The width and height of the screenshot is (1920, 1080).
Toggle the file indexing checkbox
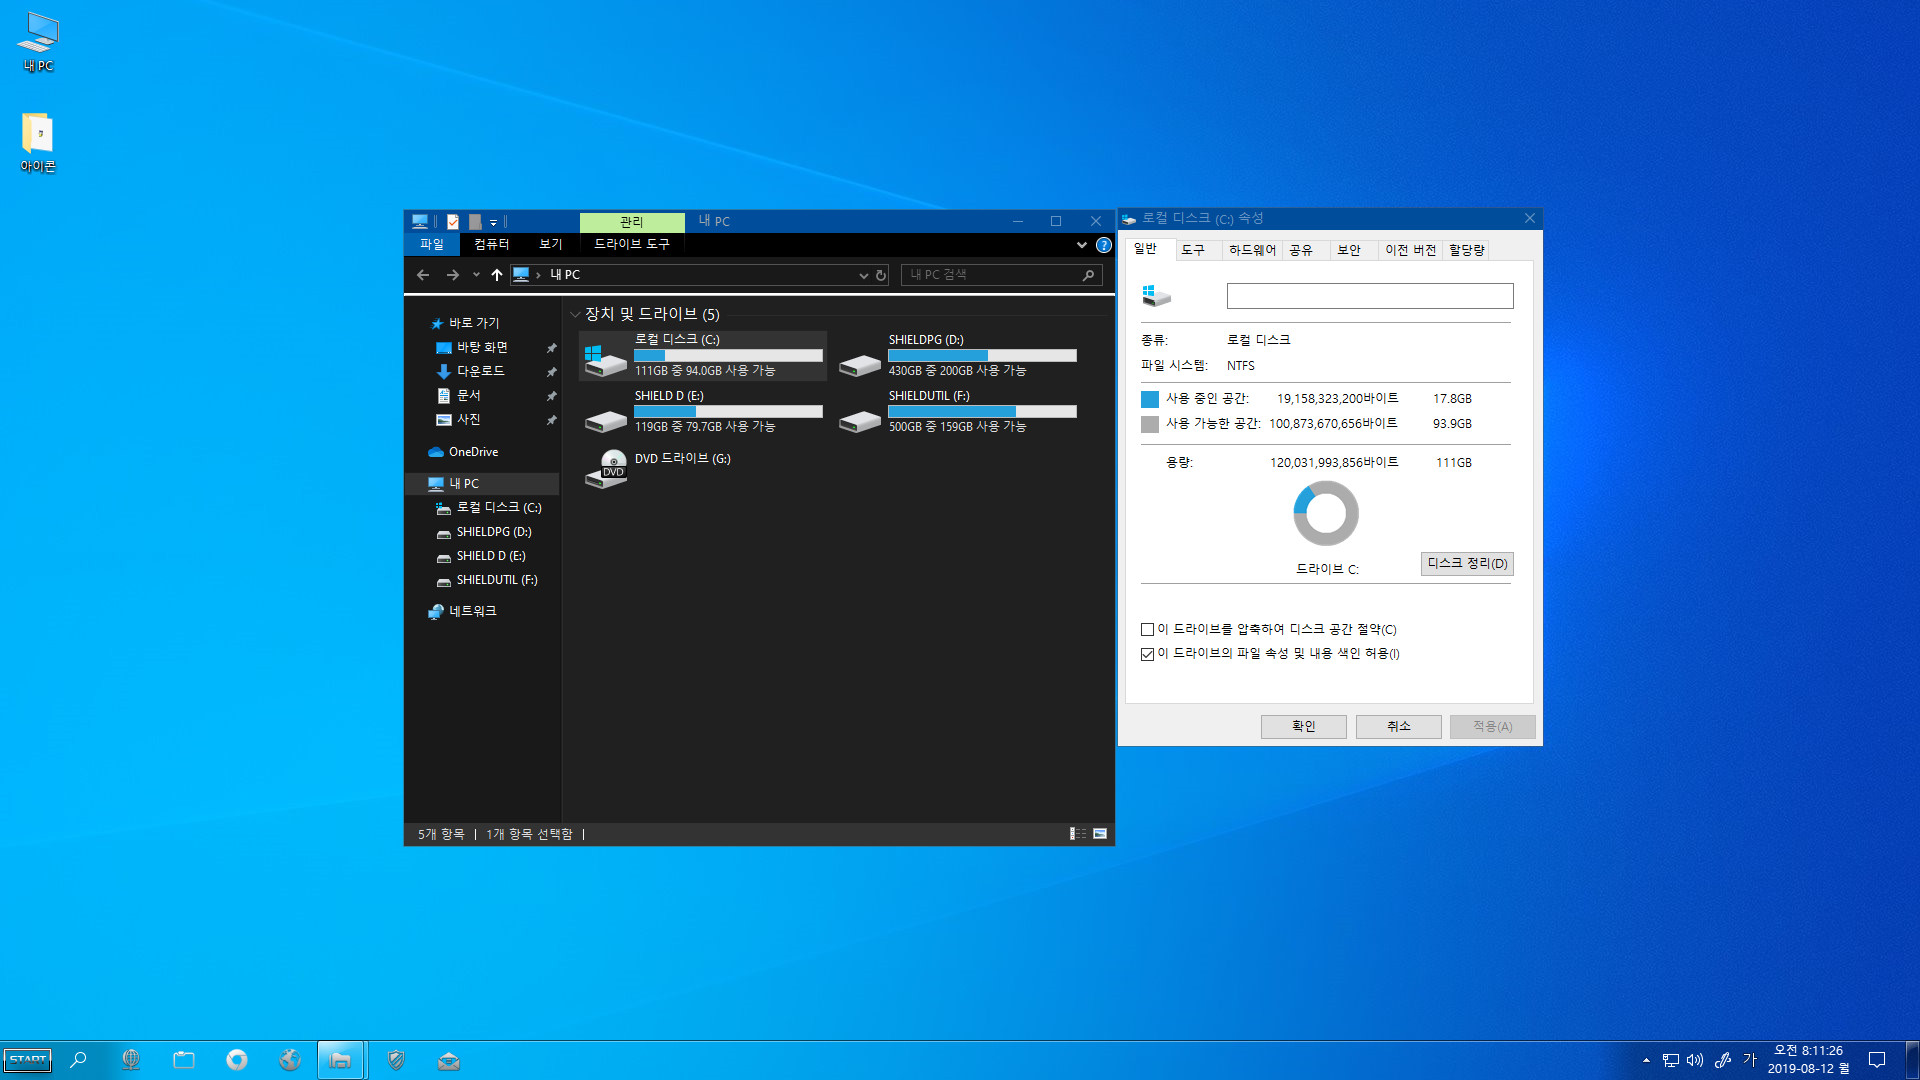(1147, 654)
